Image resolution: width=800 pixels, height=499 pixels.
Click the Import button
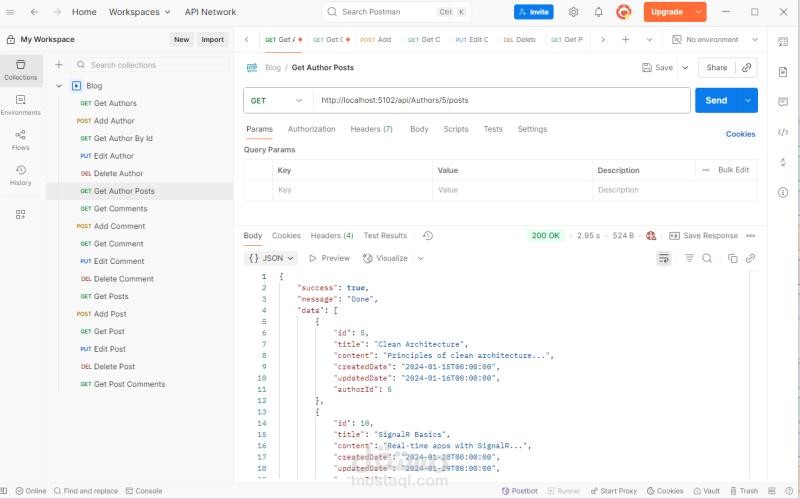pos(212,39)
